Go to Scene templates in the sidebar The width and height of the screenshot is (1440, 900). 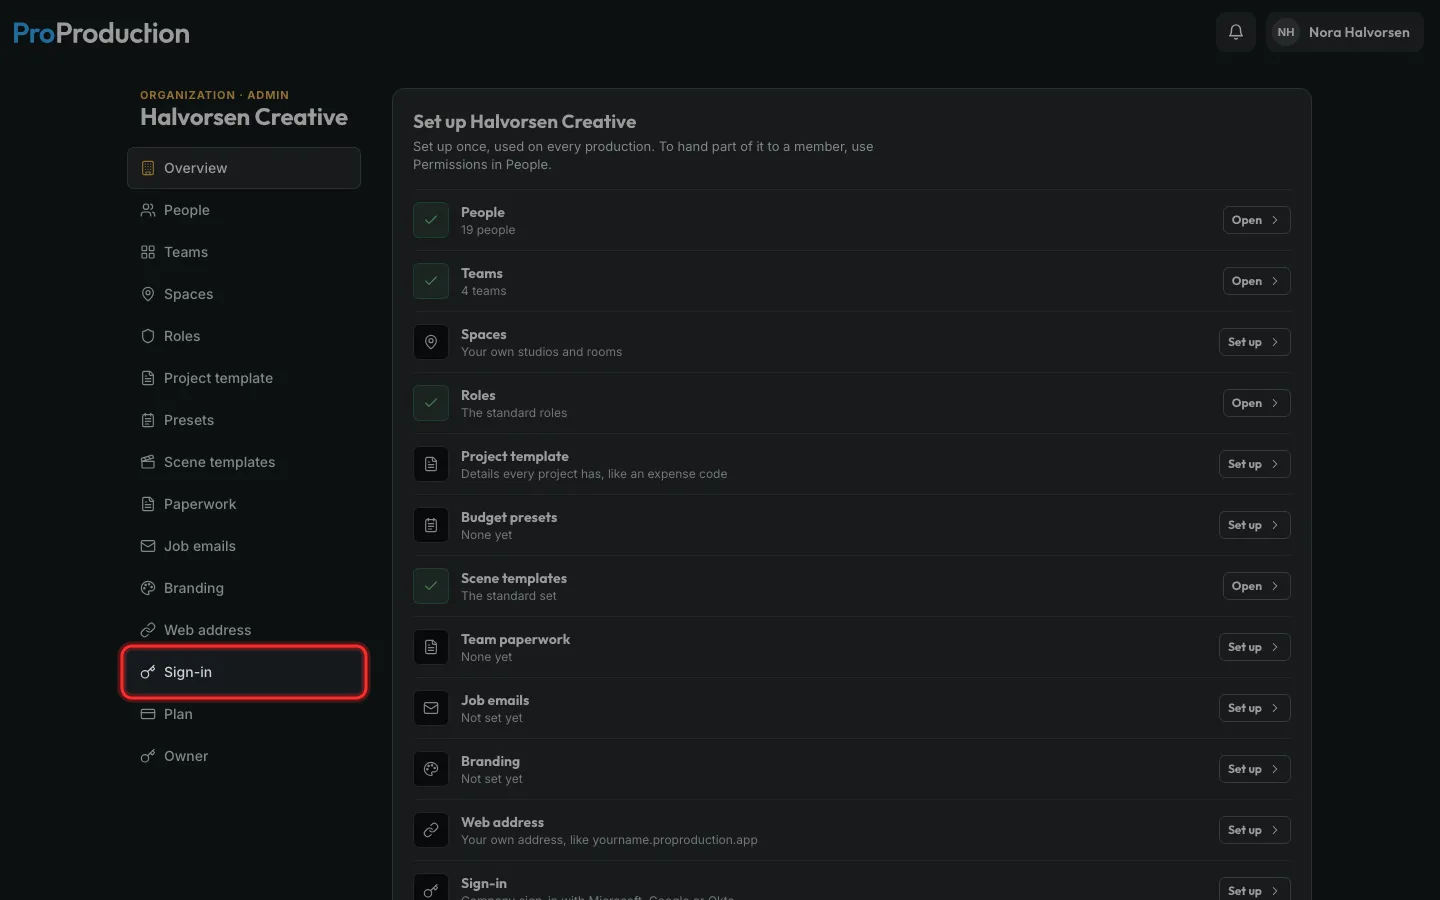click(244, 462)
